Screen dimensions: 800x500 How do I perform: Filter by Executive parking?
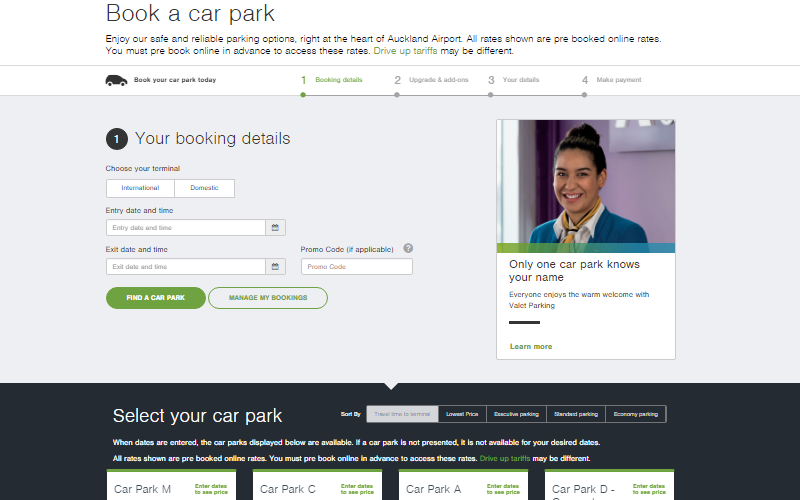coord(516,414)
